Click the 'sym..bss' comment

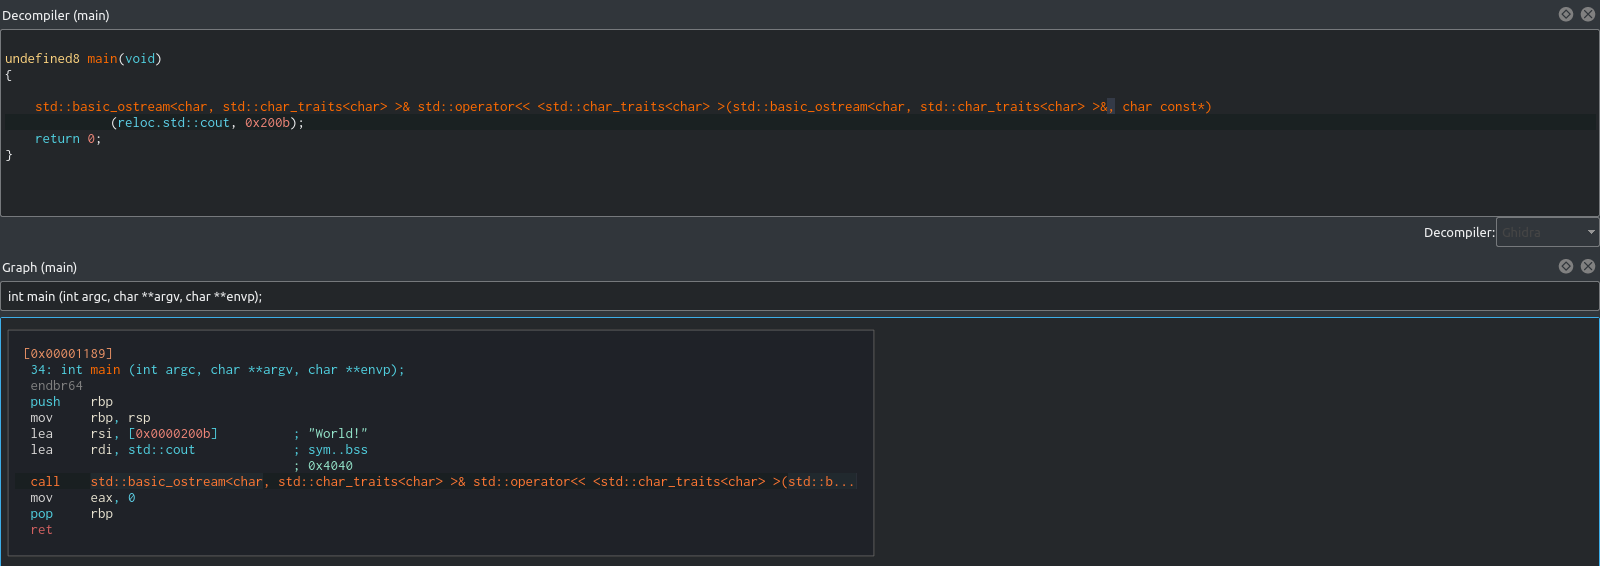tap(338, 450)
